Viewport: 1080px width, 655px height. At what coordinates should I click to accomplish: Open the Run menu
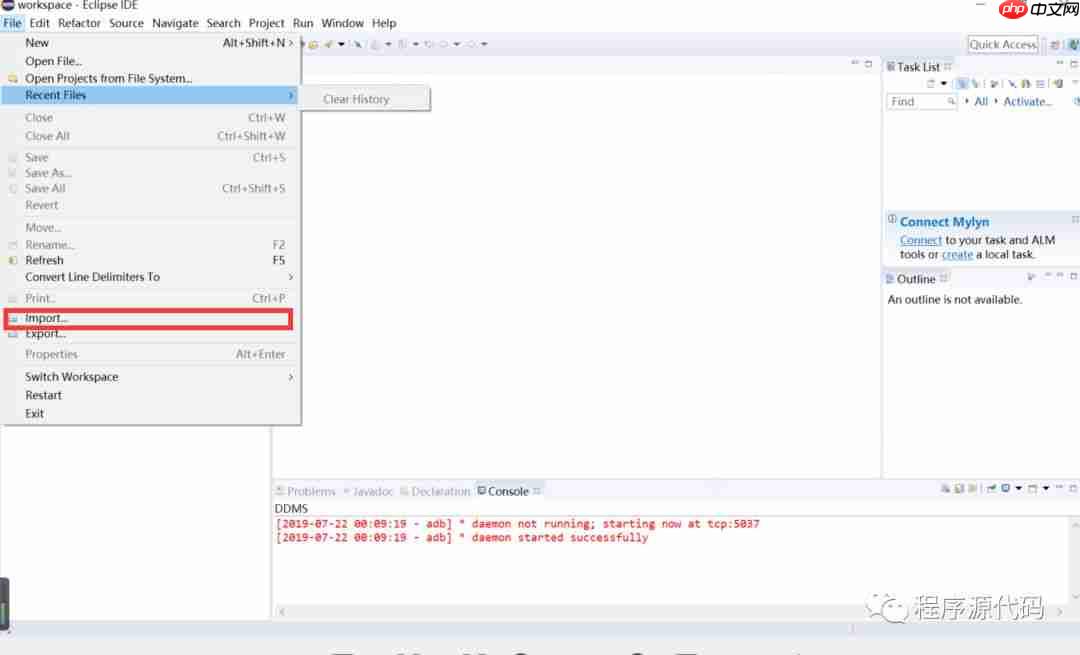[x=302, y=23]
